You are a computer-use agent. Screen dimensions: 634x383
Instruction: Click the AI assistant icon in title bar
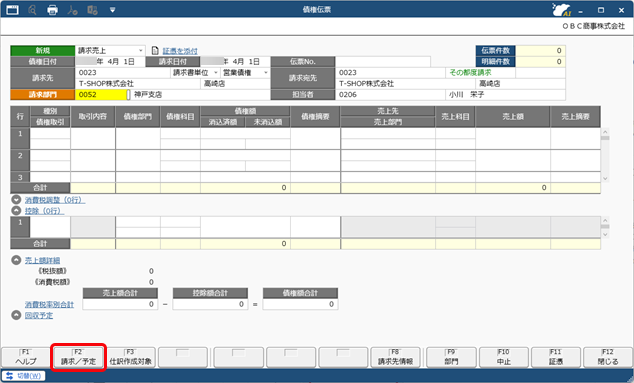pos(561,10)
